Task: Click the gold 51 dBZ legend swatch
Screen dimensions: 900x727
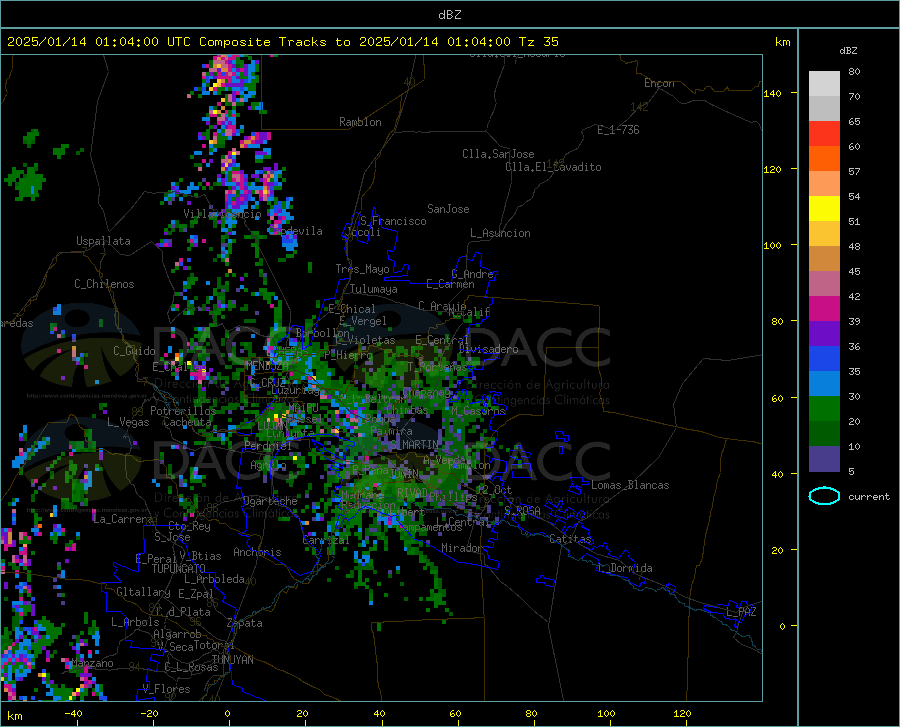Action: pyautogui.click(x=824, y=234)
